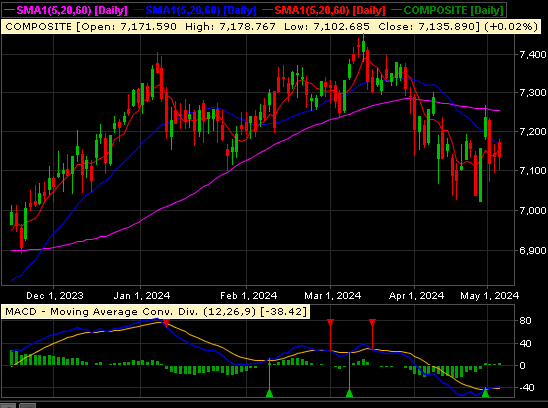Select the red SMA1(5,20,60) legend entry
The image size is (548, 408).
tap(324, 10)
